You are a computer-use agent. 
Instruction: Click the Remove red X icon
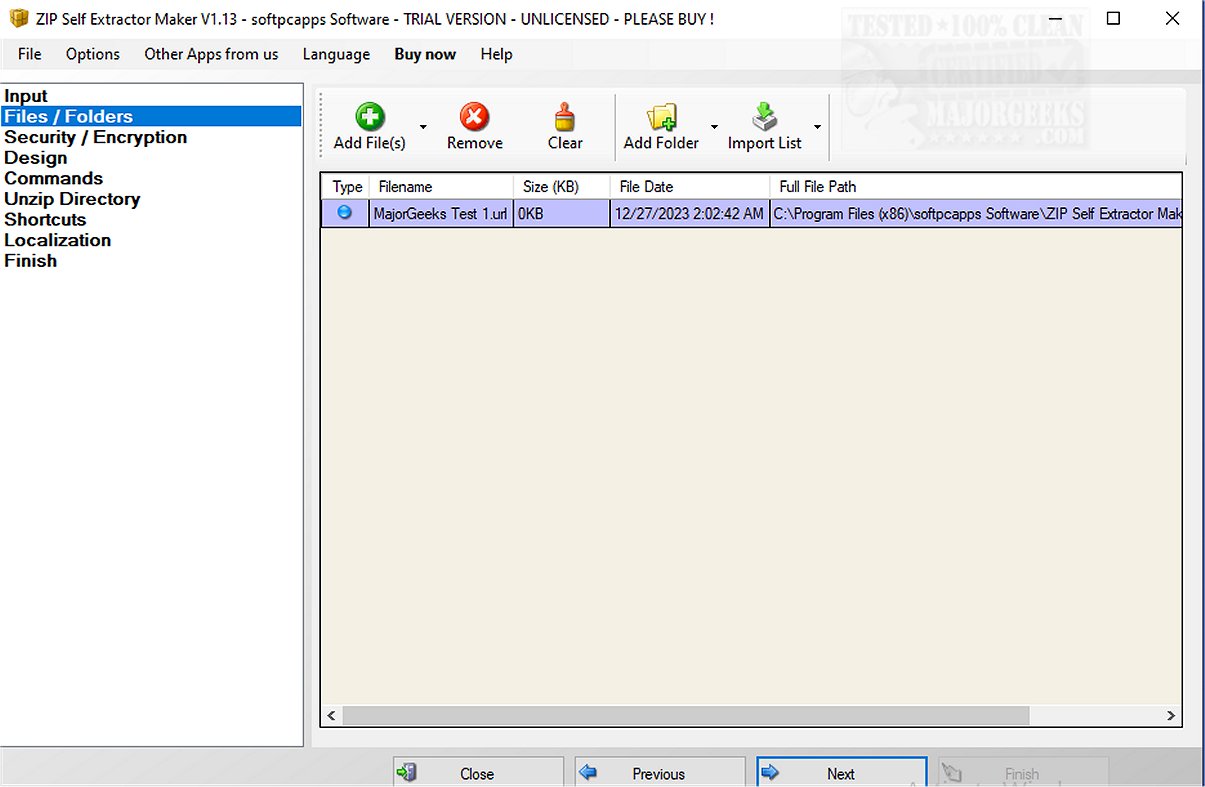click(474, 117)
